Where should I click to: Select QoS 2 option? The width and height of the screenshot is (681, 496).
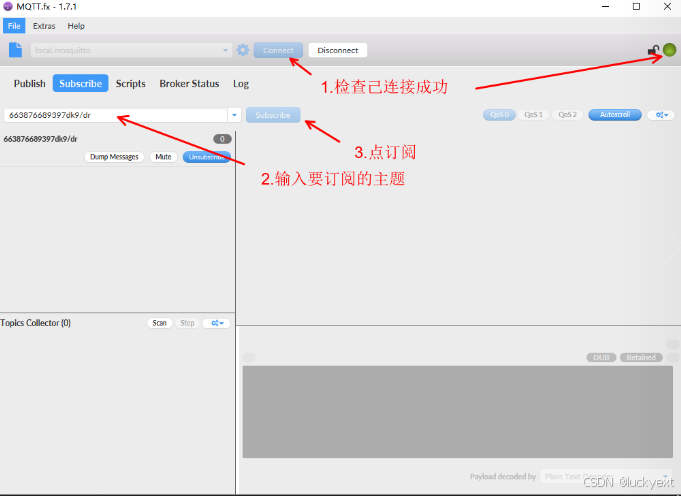[x=567, y=115]
